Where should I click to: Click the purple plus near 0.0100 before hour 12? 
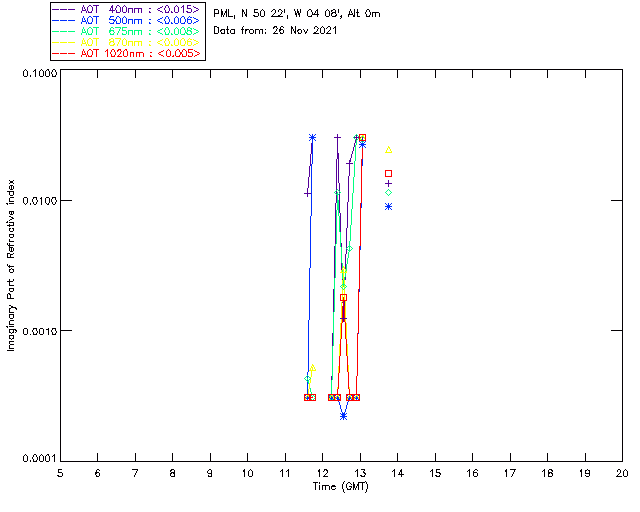point(307,194)
